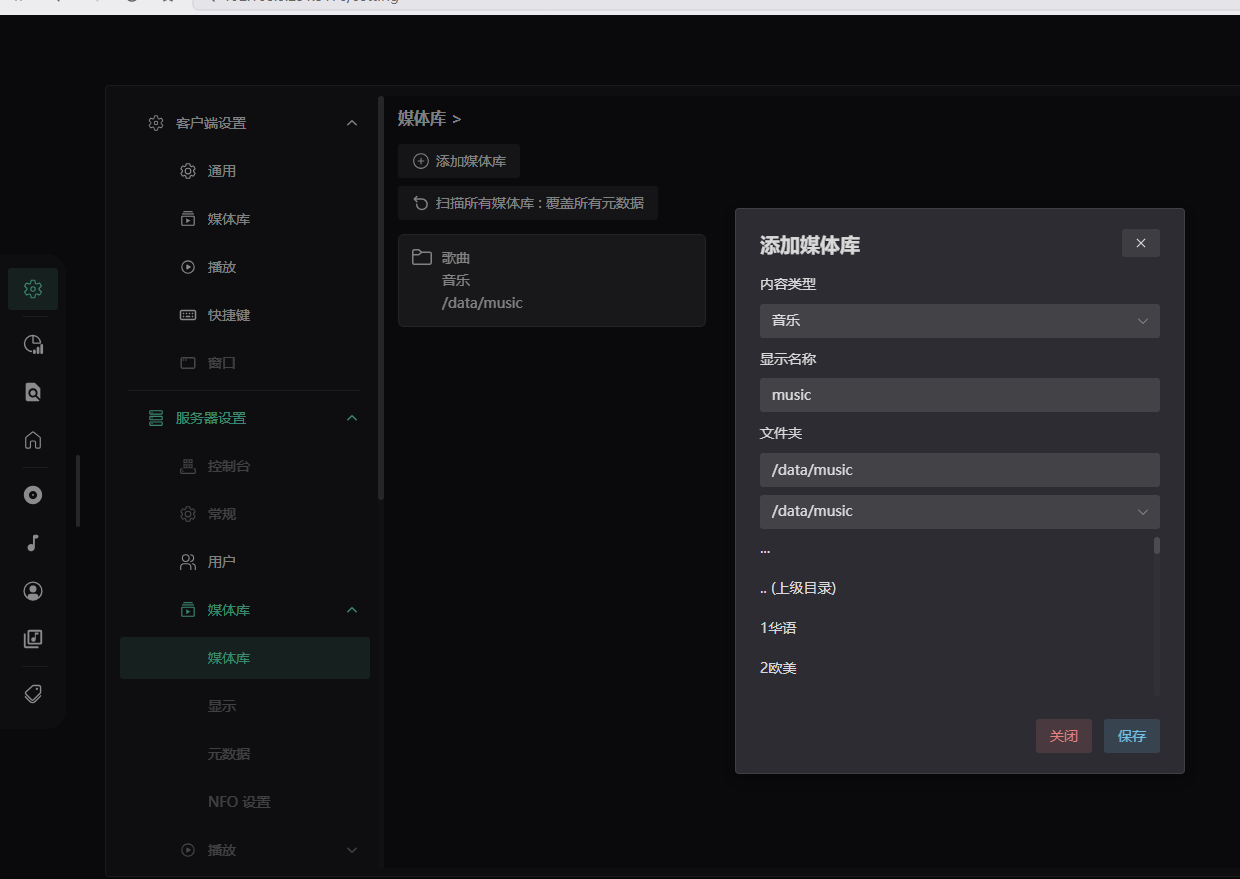1240x879 pixels.
Task: Click the 显示名称 input containing music
Action: (959, 395)
